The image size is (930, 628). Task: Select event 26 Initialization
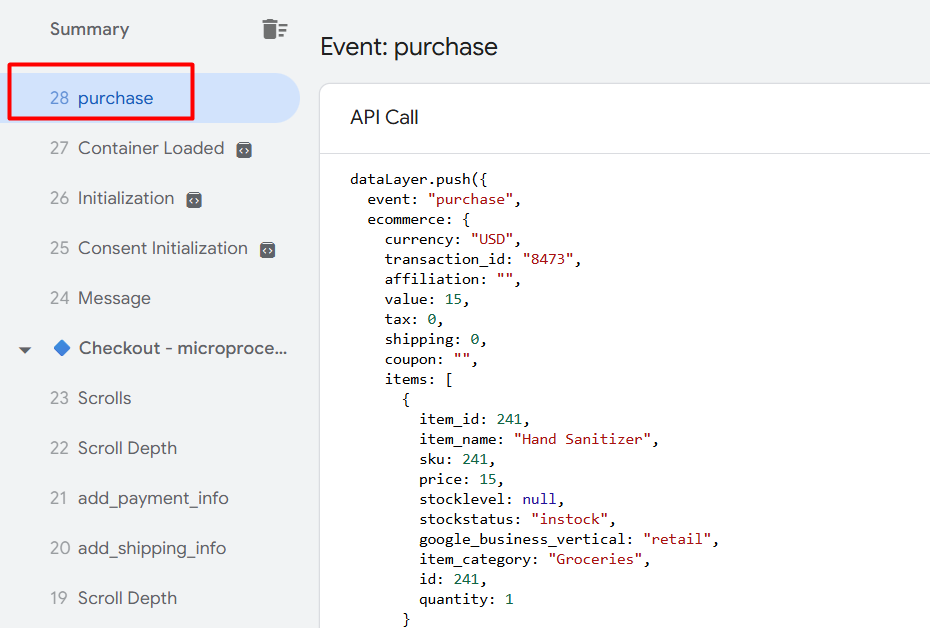(x=125, y=198)
